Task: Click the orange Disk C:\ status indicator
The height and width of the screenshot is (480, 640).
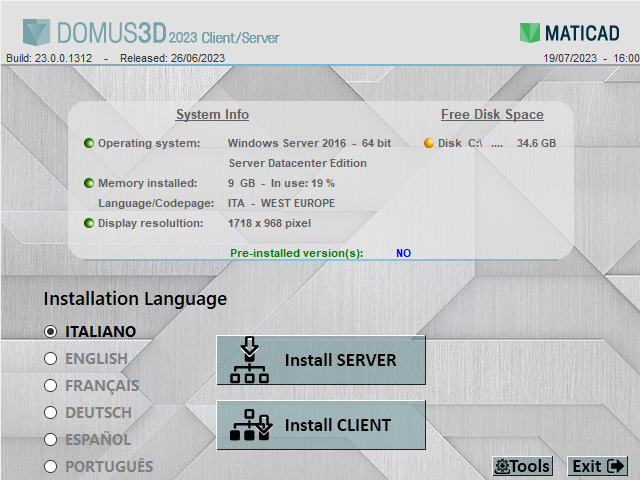Action: (429, 143)
